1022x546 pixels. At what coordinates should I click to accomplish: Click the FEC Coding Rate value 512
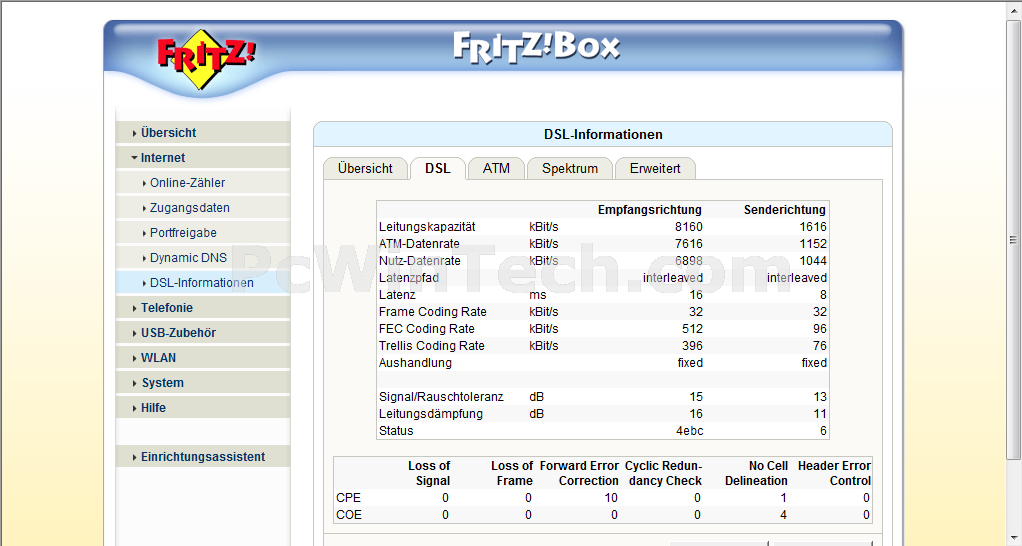coord(692,328)
